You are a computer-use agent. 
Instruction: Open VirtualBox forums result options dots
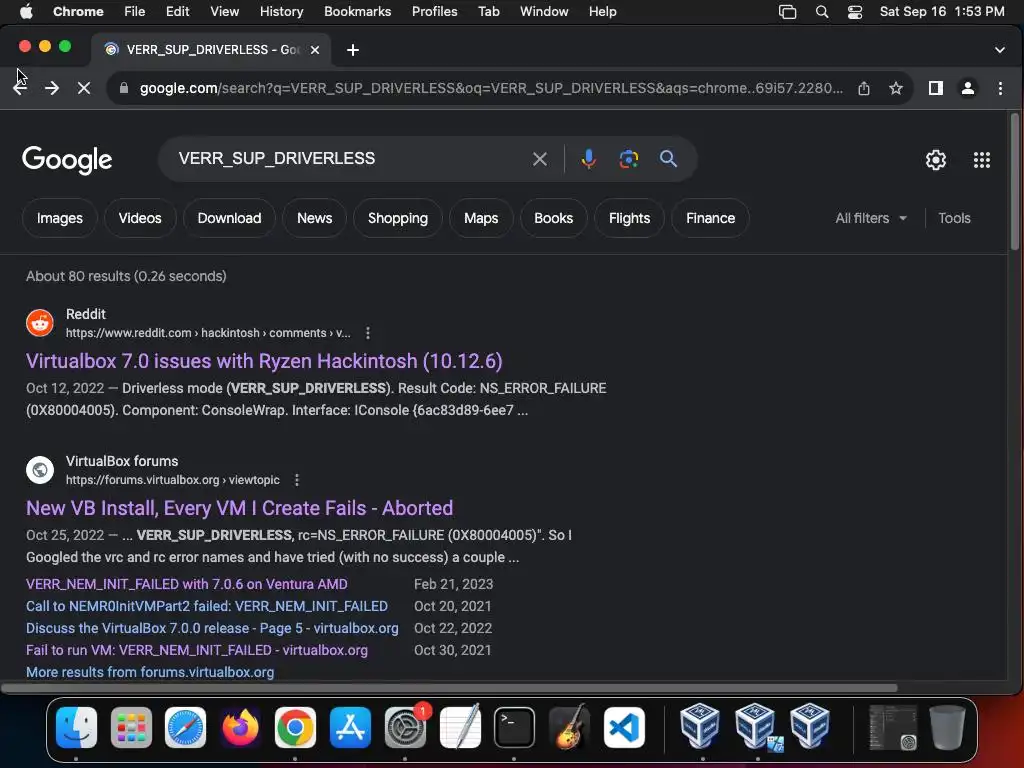[296, 480]
